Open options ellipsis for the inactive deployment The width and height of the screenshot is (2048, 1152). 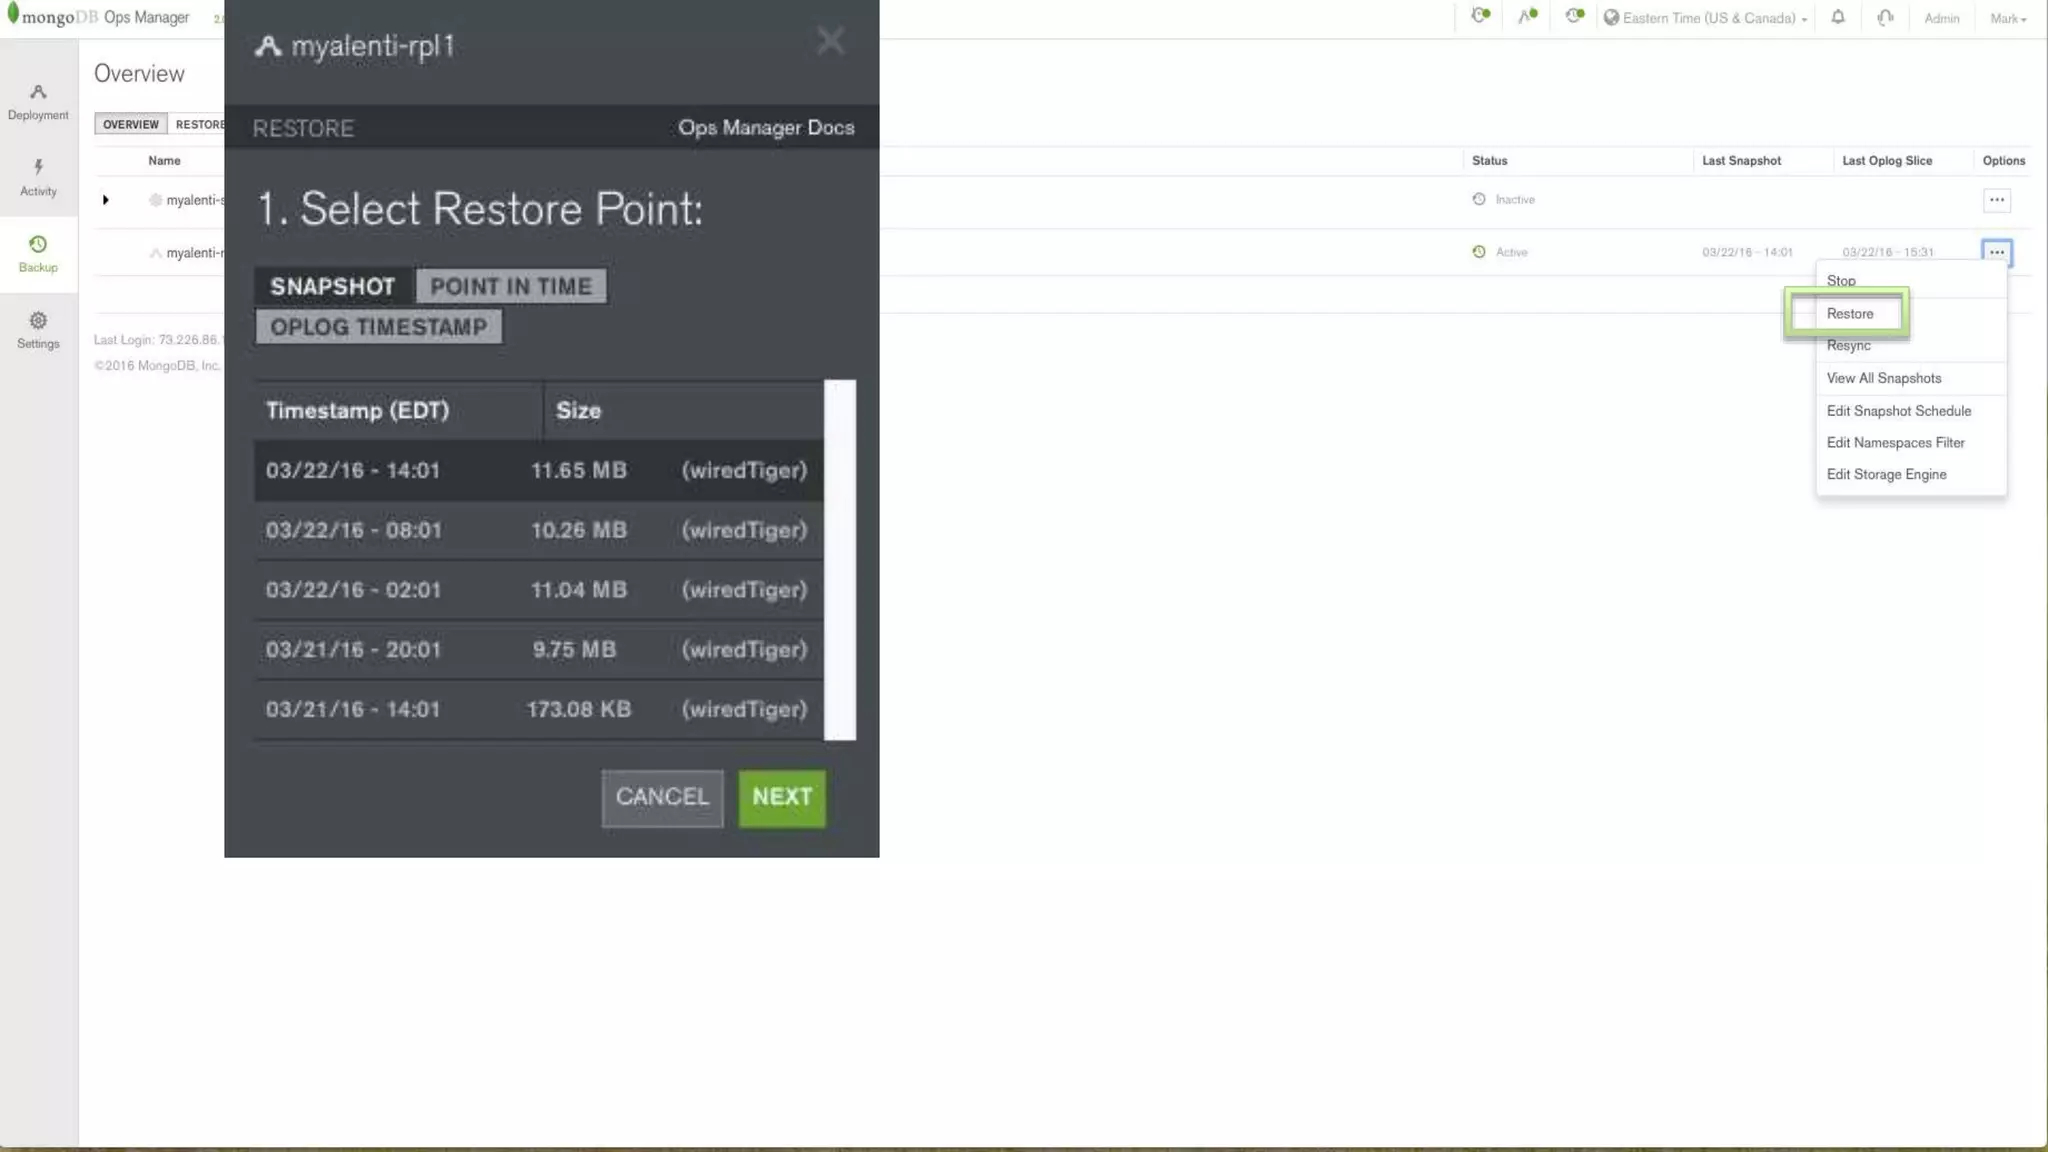pos(1996,200)
